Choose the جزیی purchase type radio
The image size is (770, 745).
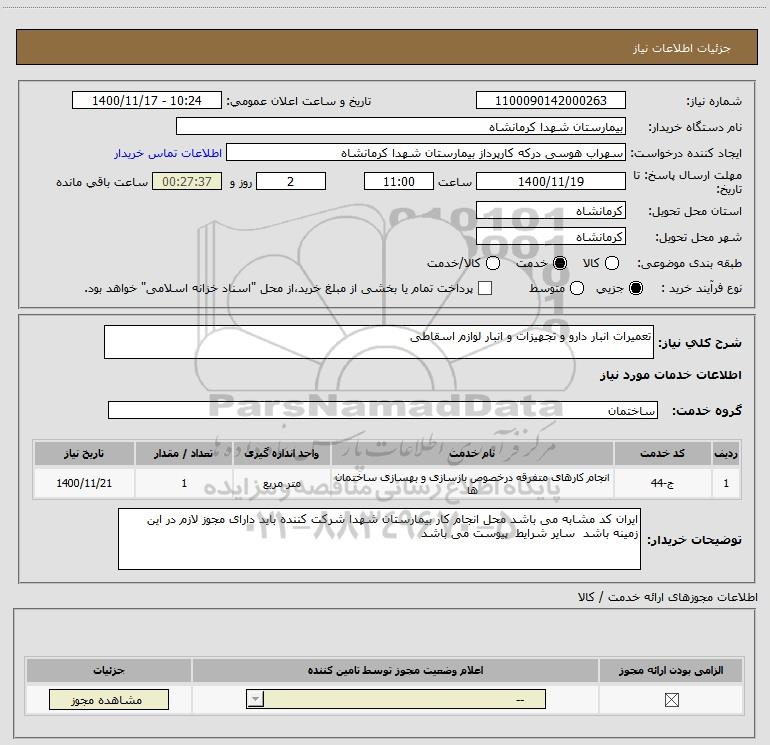click(635, 288)
